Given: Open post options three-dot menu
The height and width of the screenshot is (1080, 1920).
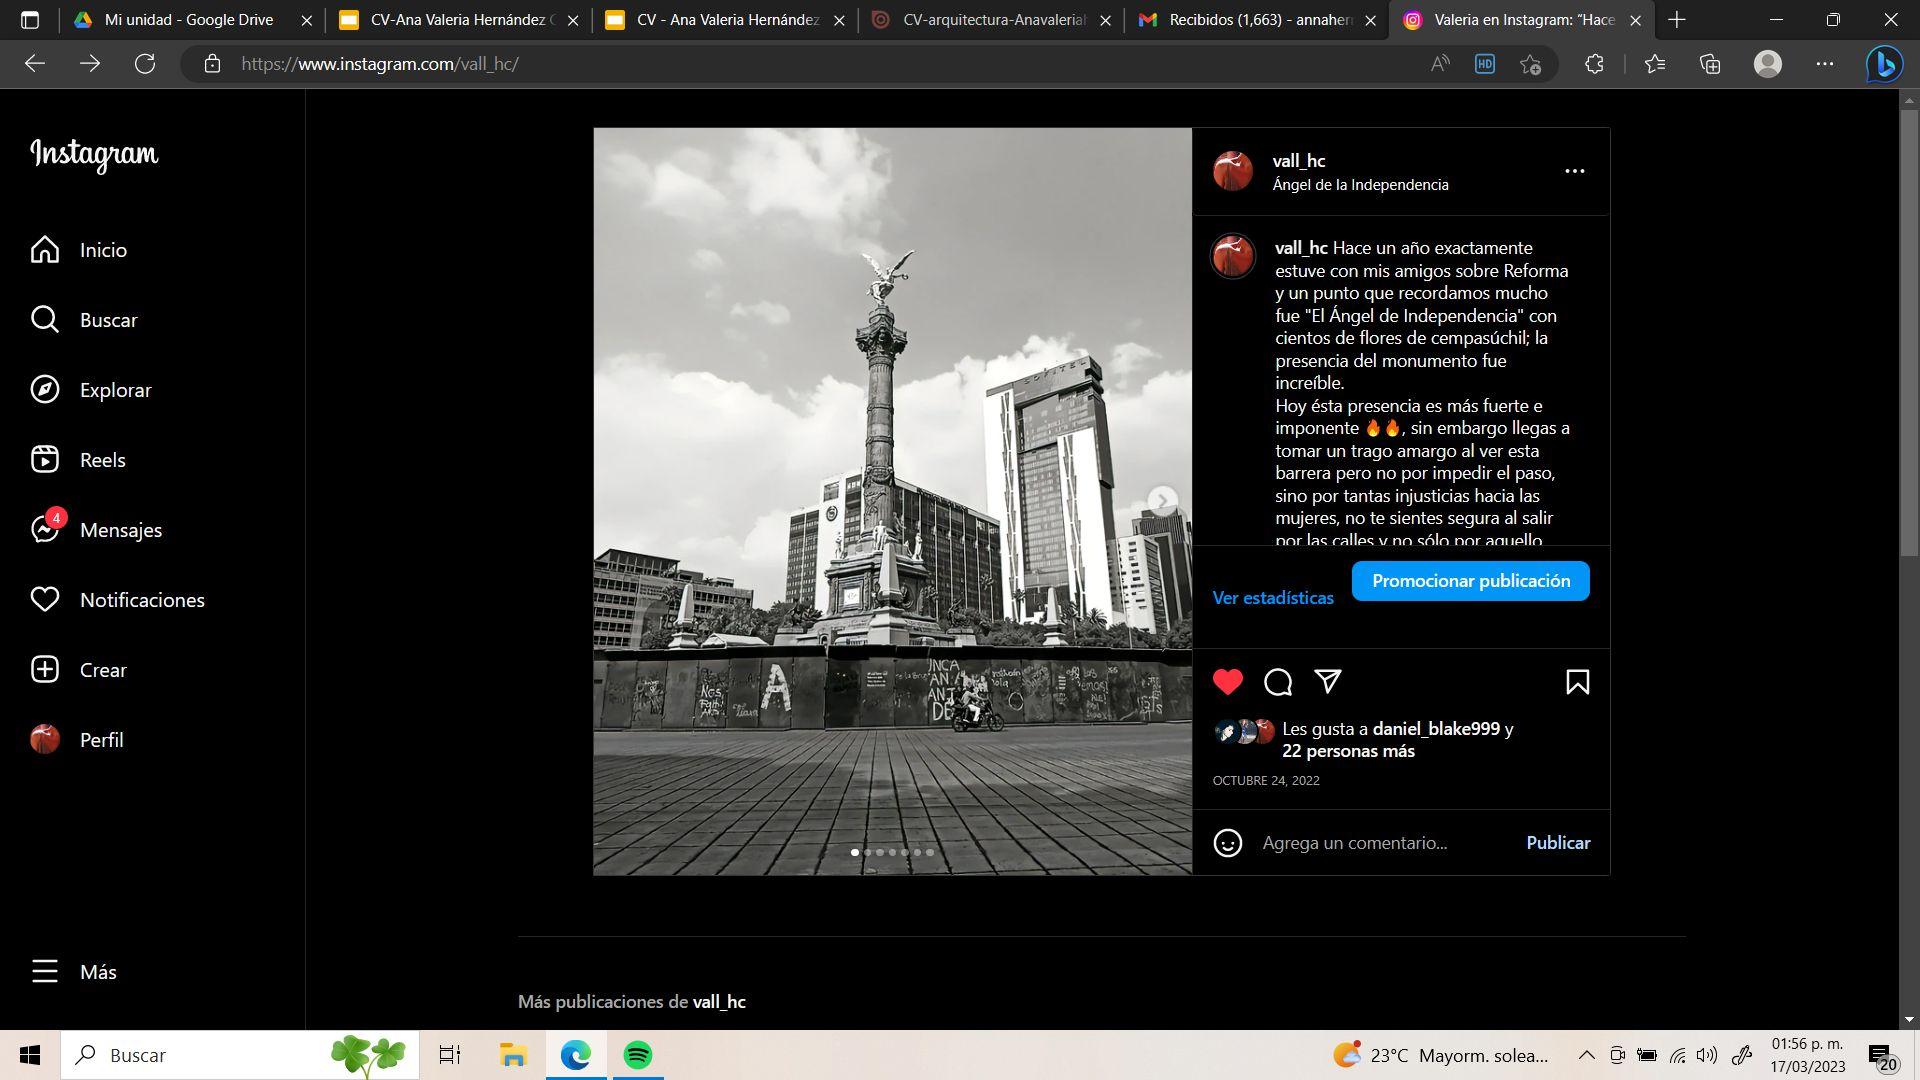Looking at the screenshot, I should [1574, 171].
